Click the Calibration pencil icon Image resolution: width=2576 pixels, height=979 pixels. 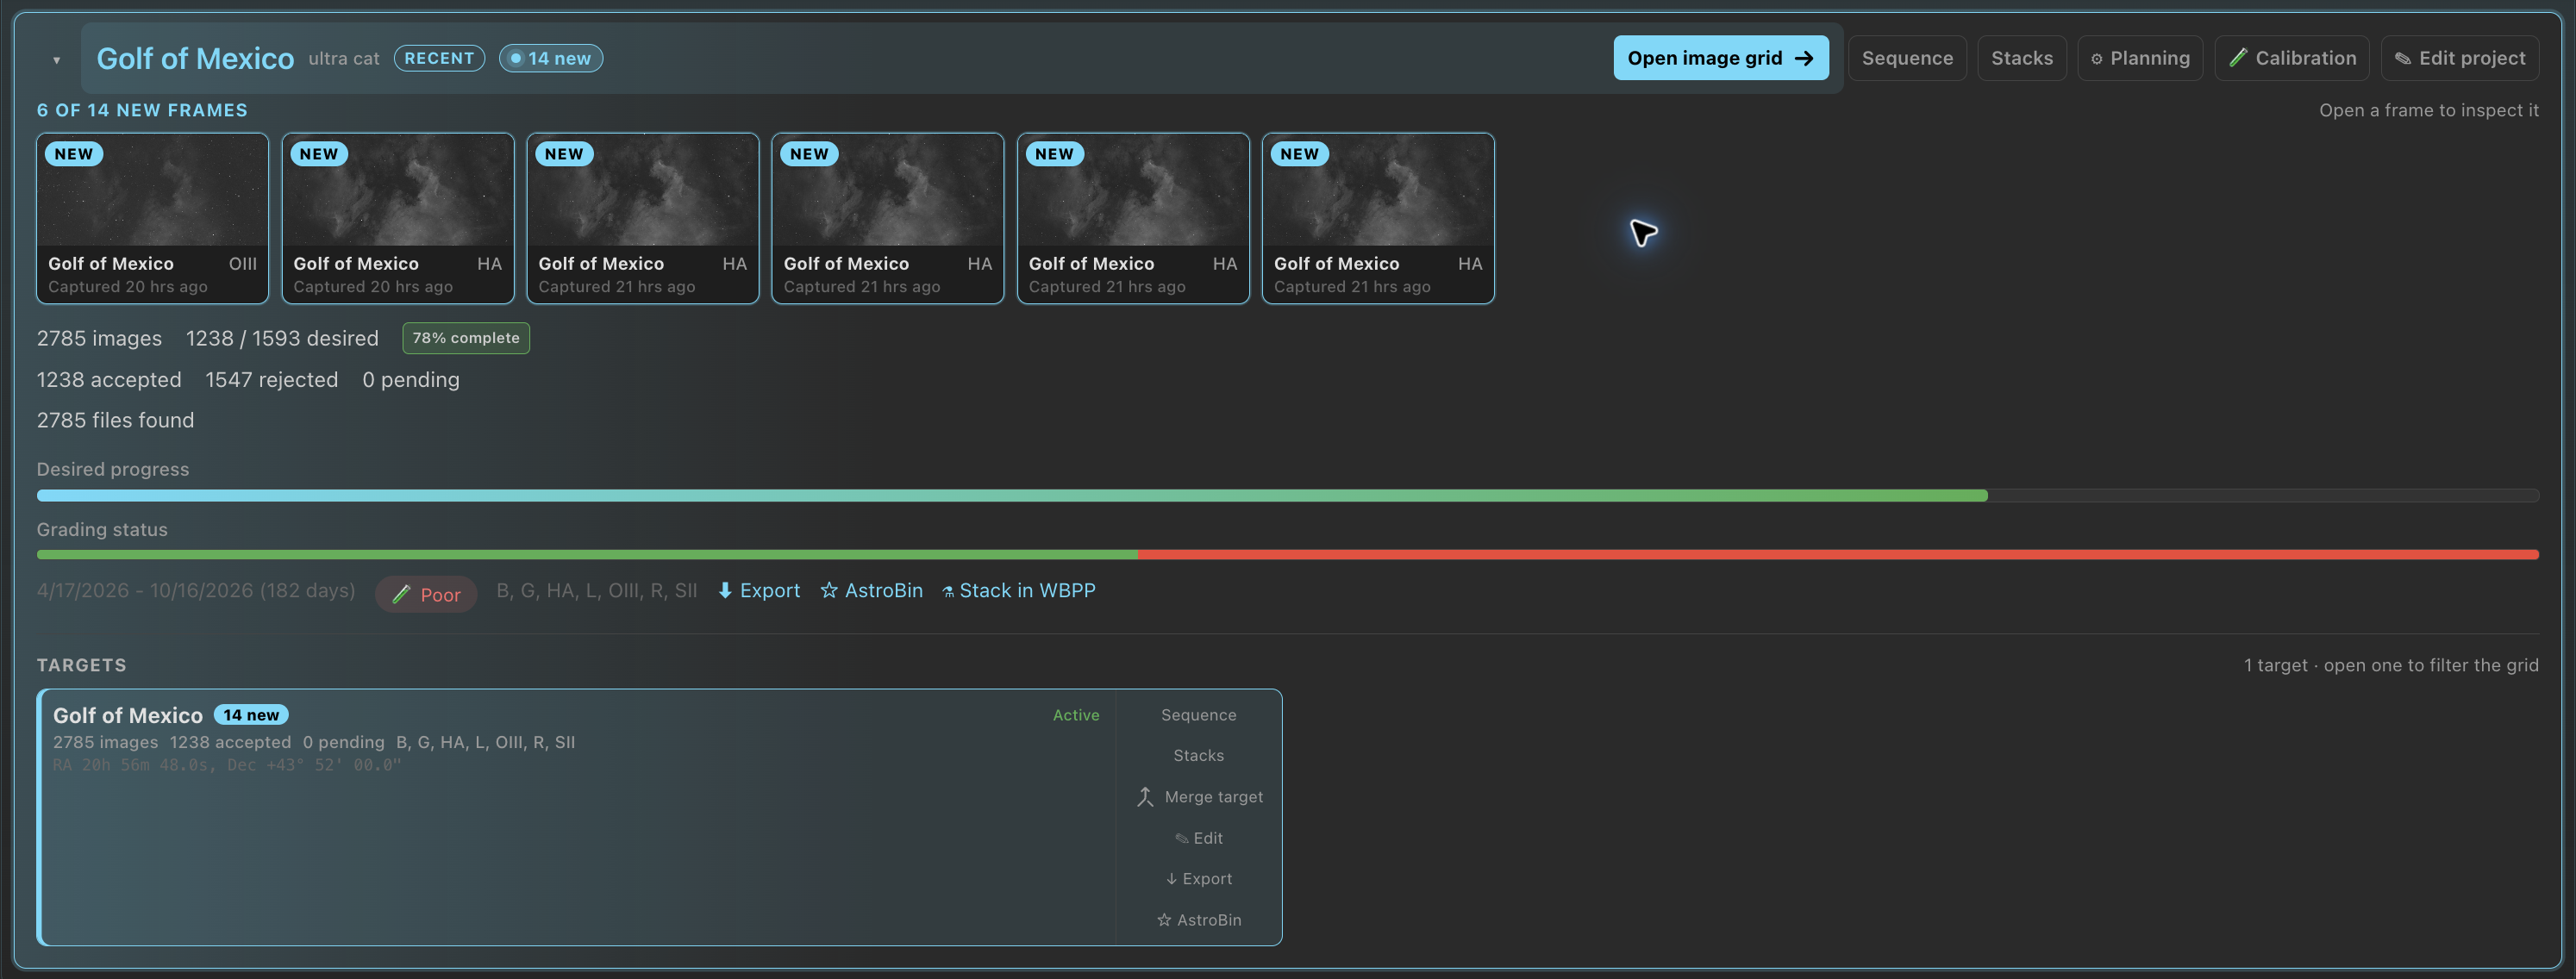click(x=2238, y=58)
